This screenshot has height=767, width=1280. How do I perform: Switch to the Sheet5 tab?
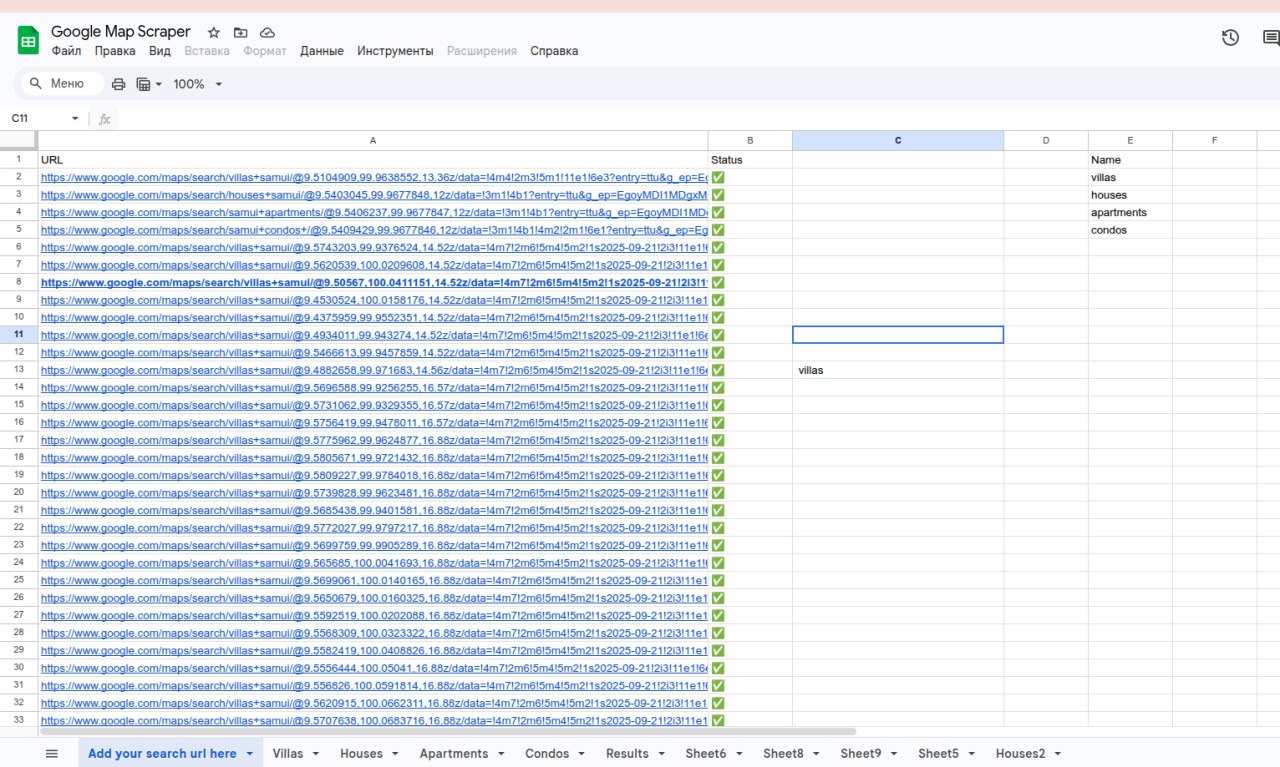click(938, 754)
